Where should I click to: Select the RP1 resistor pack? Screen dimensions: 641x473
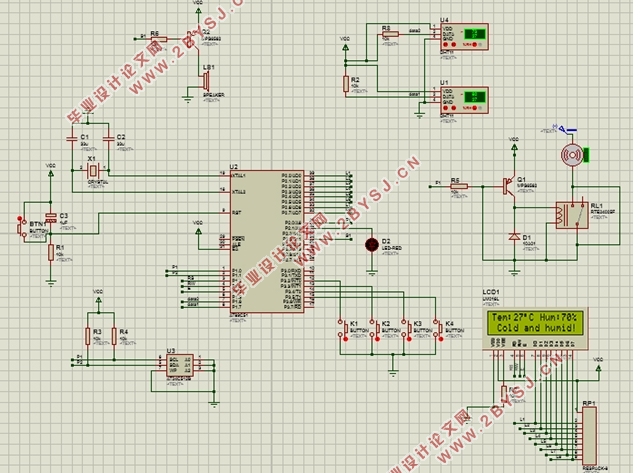(x=589, y=435)
